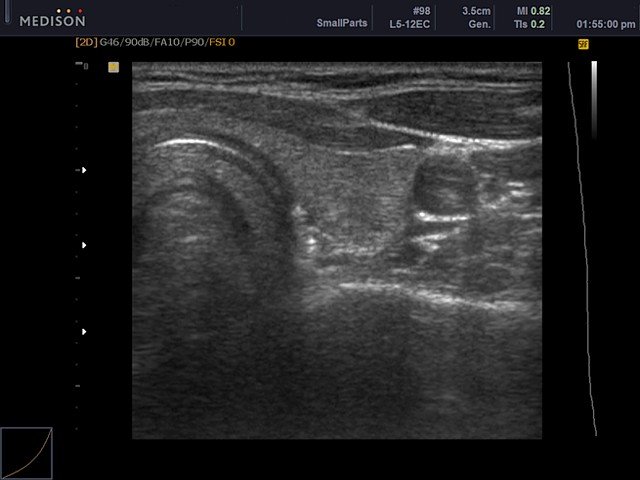Click the TIs 0.2 readout
The image size is (640, 480).
point(530,23)
